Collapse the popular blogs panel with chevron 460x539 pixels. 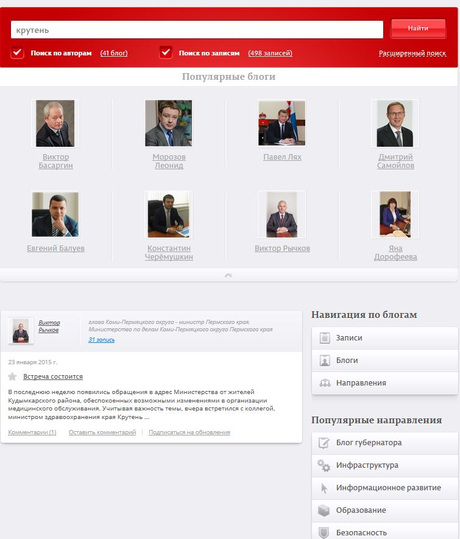pos(228,275)
